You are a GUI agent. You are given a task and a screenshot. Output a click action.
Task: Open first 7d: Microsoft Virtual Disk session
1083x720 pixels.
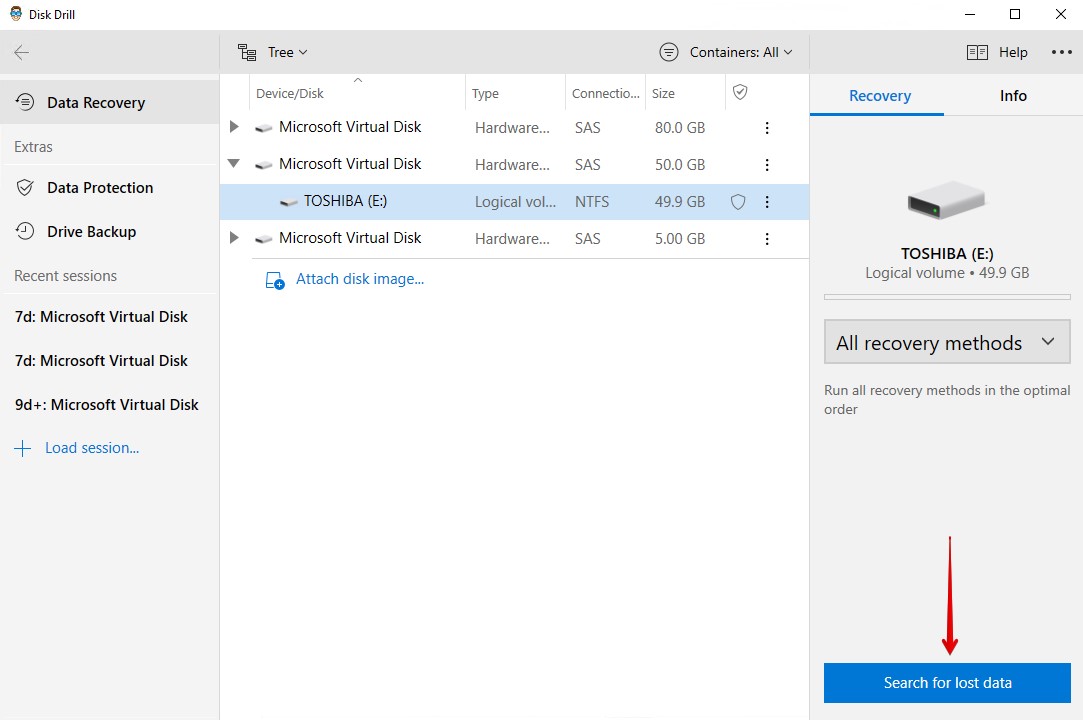102,316
